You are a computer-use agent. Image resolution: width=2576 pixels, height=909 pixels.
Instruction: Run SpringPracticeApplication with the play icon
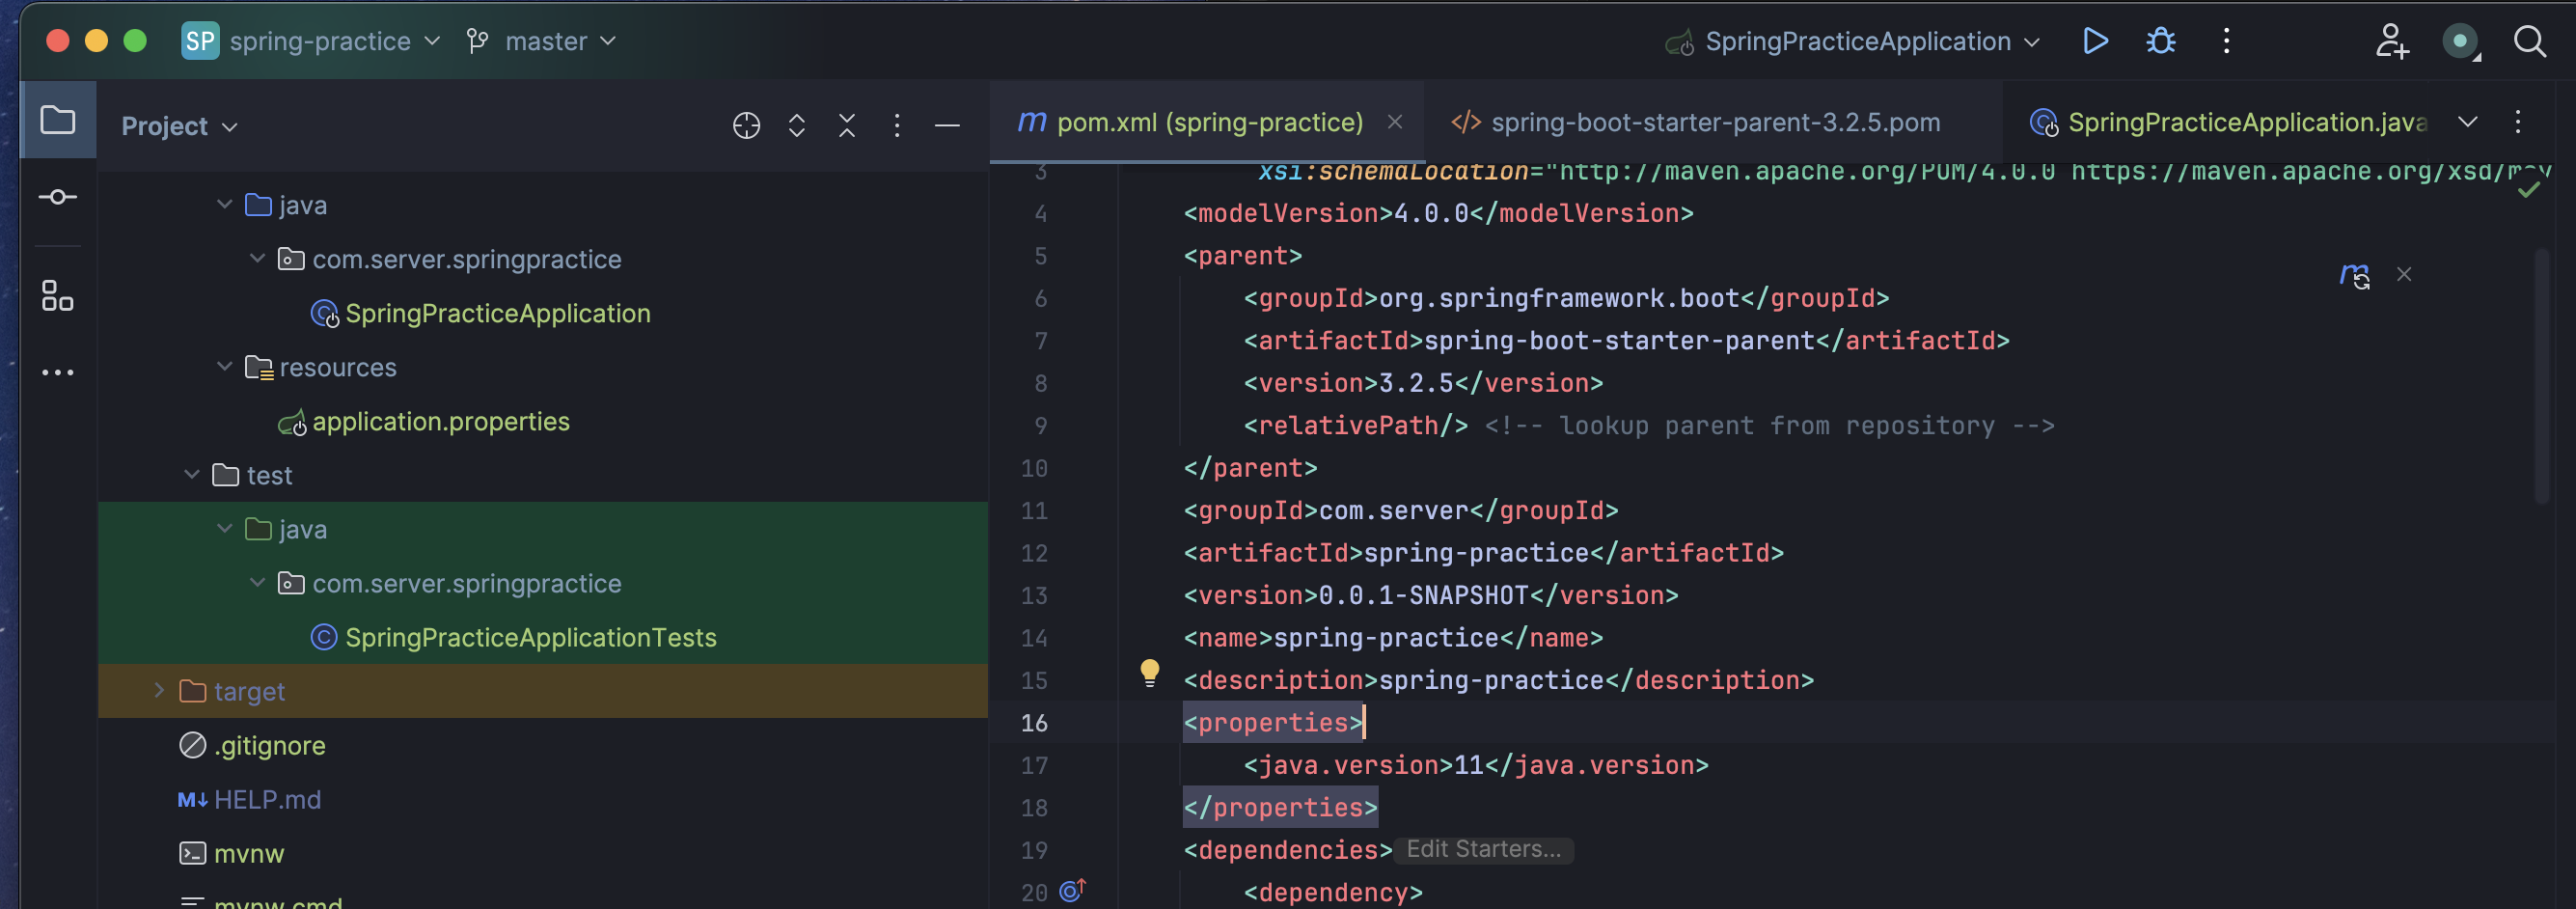tap(2095, 41)
